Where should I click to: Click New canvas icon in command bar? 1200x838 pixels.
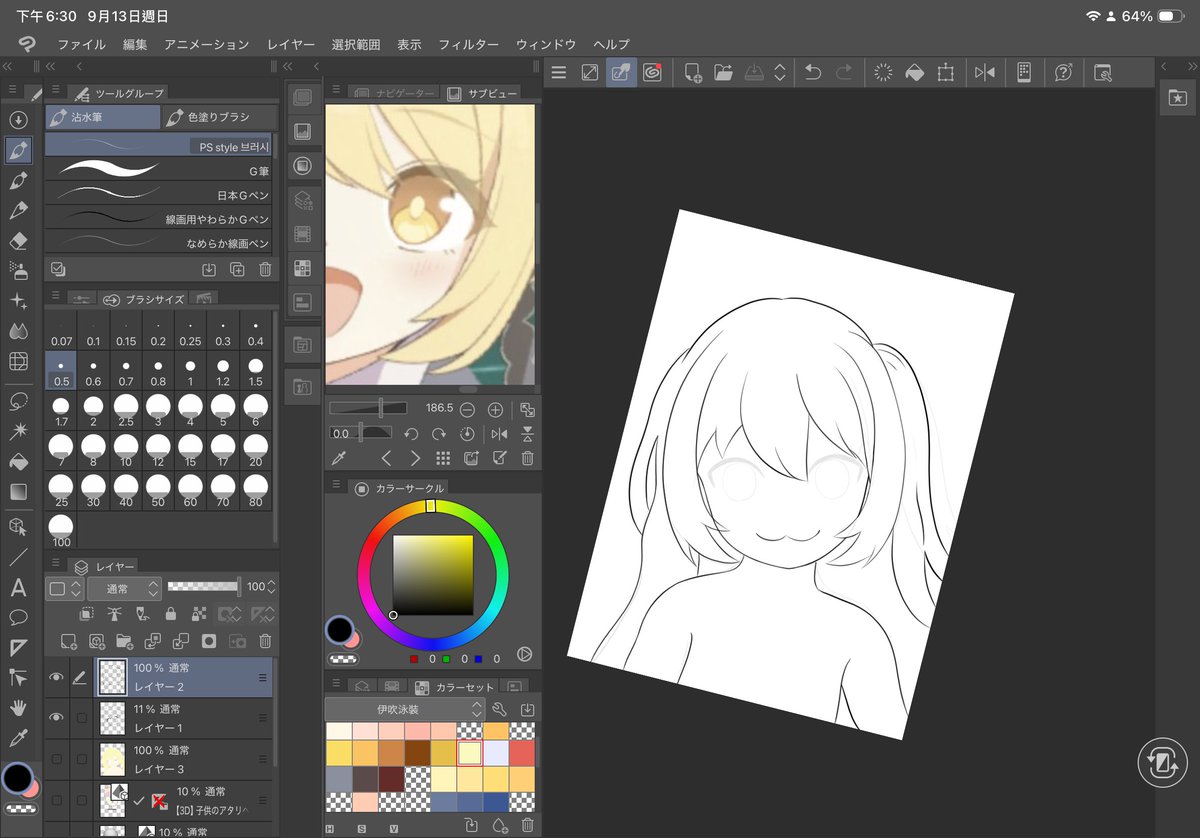[693, 72]
